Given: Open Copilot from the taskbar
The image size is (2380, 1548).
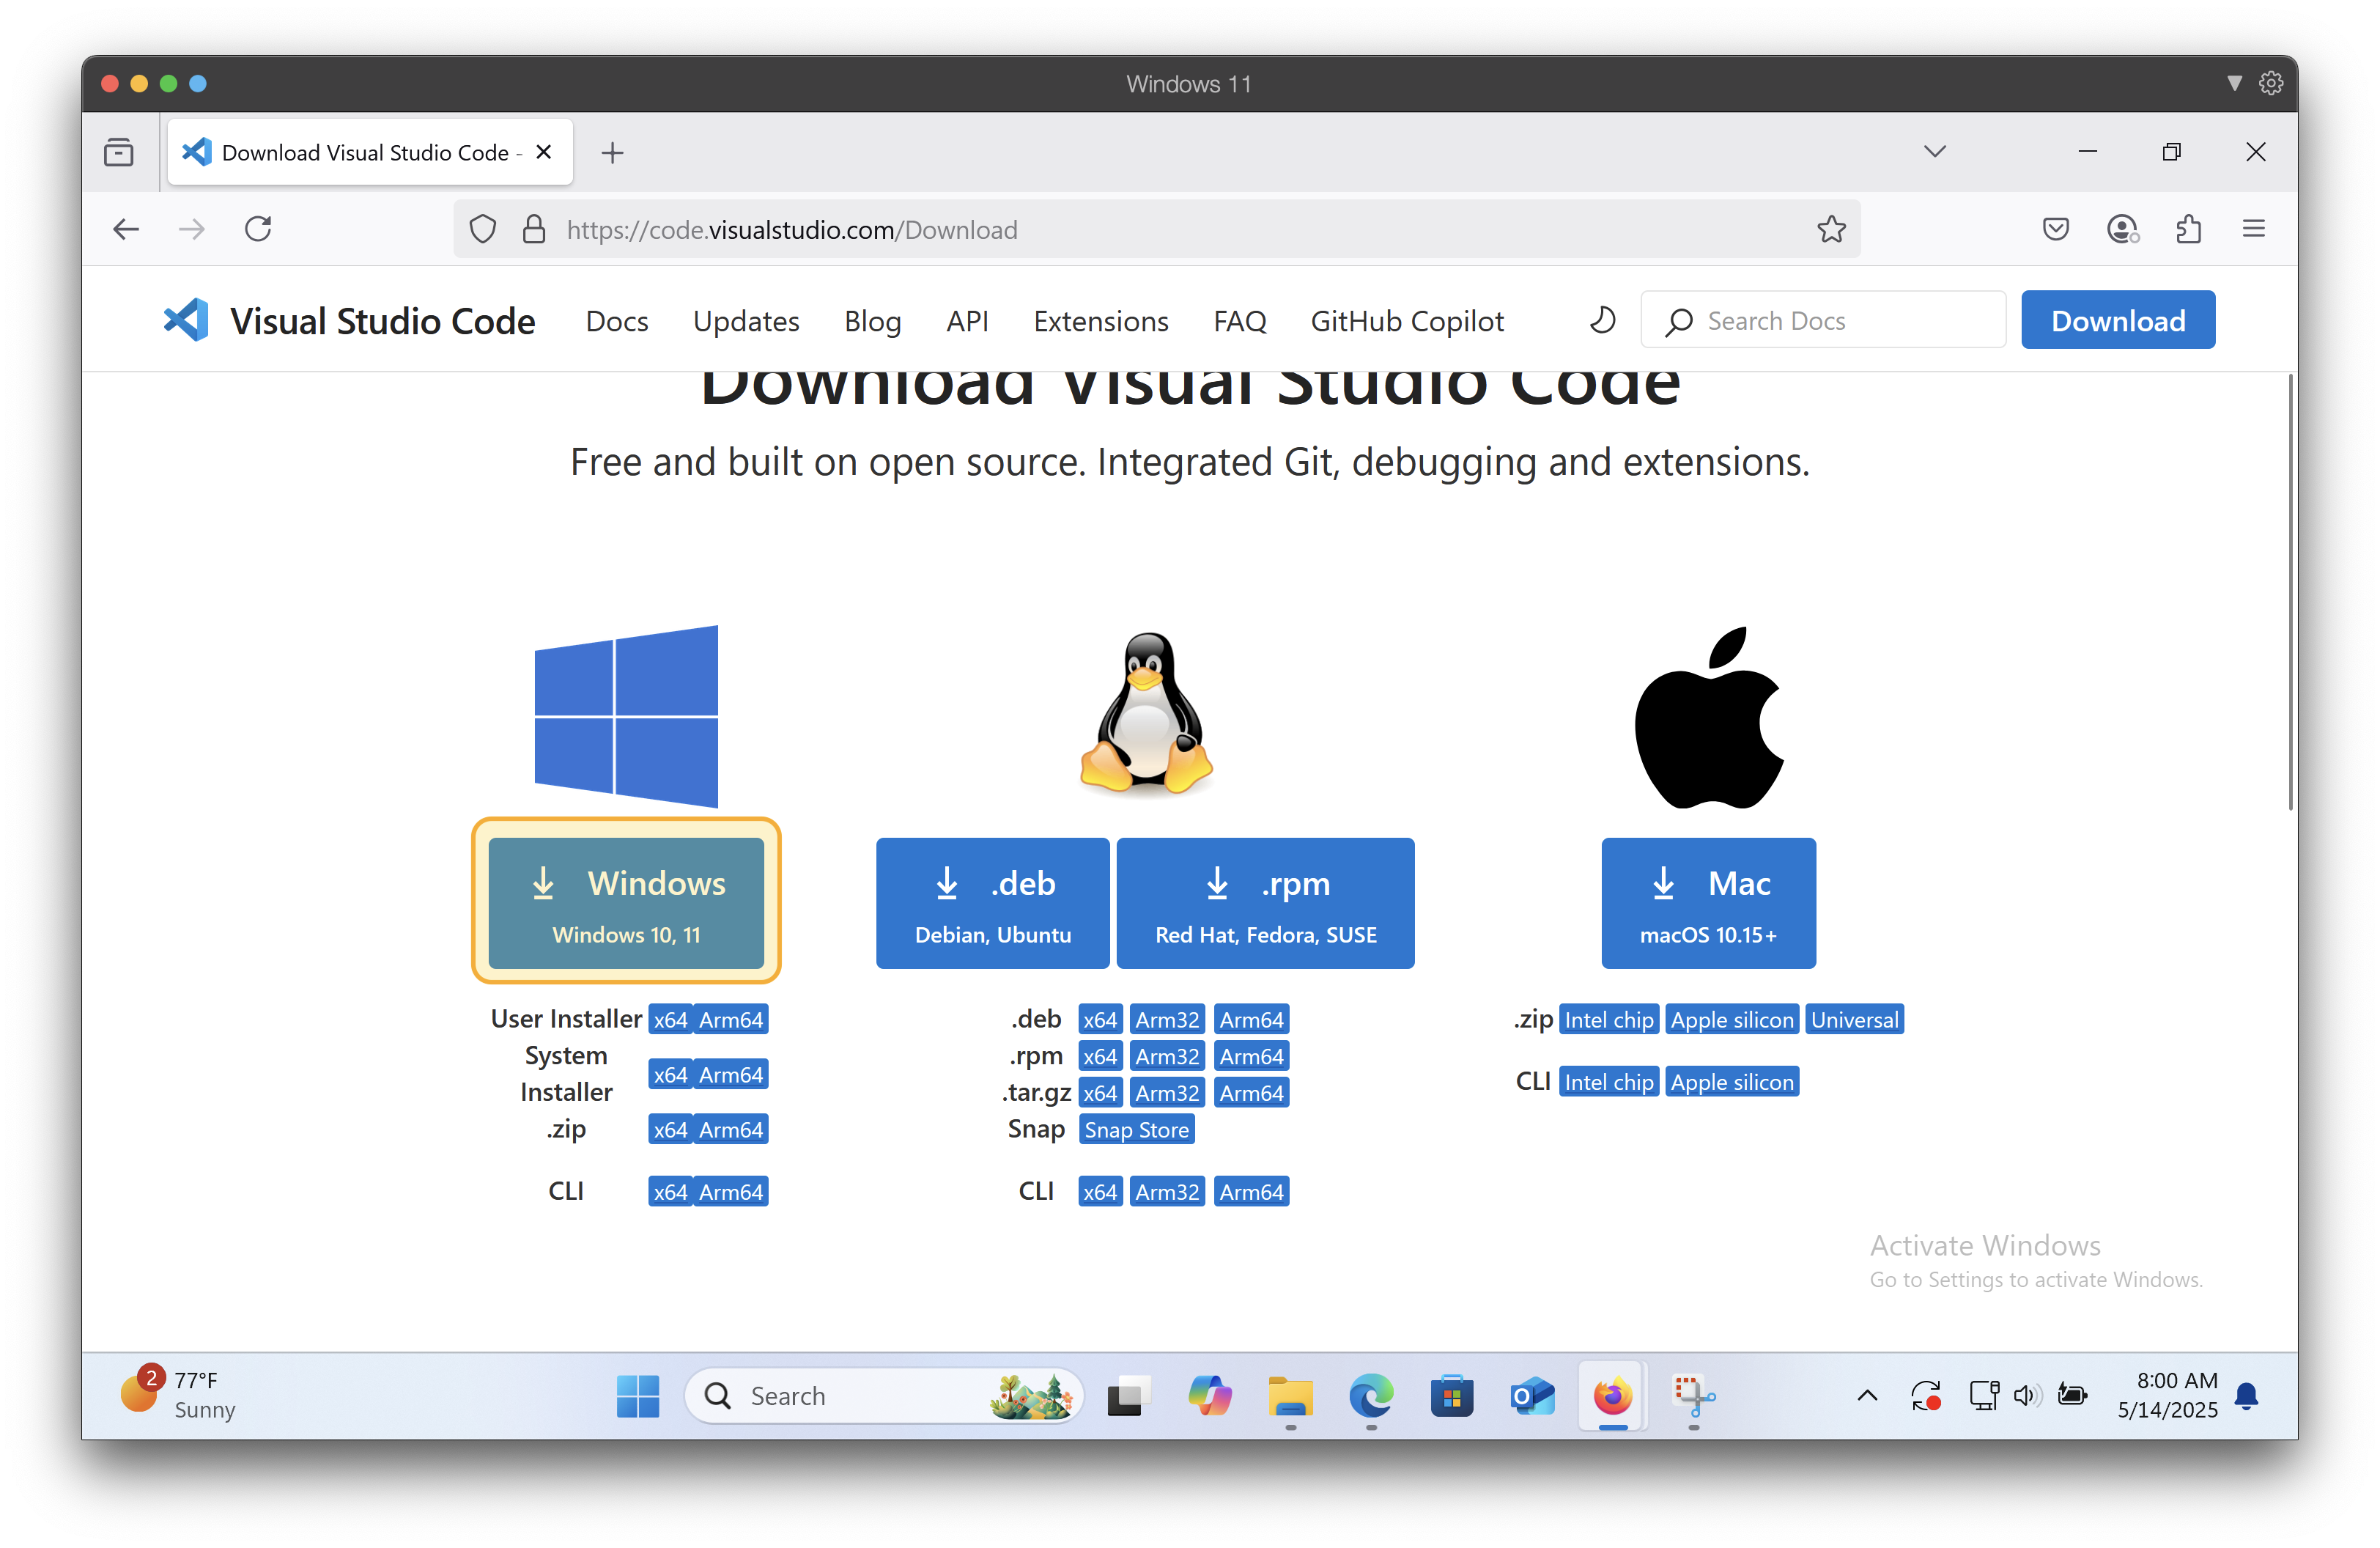Looking at the screenshot, I should [x=1208, y=1395].
